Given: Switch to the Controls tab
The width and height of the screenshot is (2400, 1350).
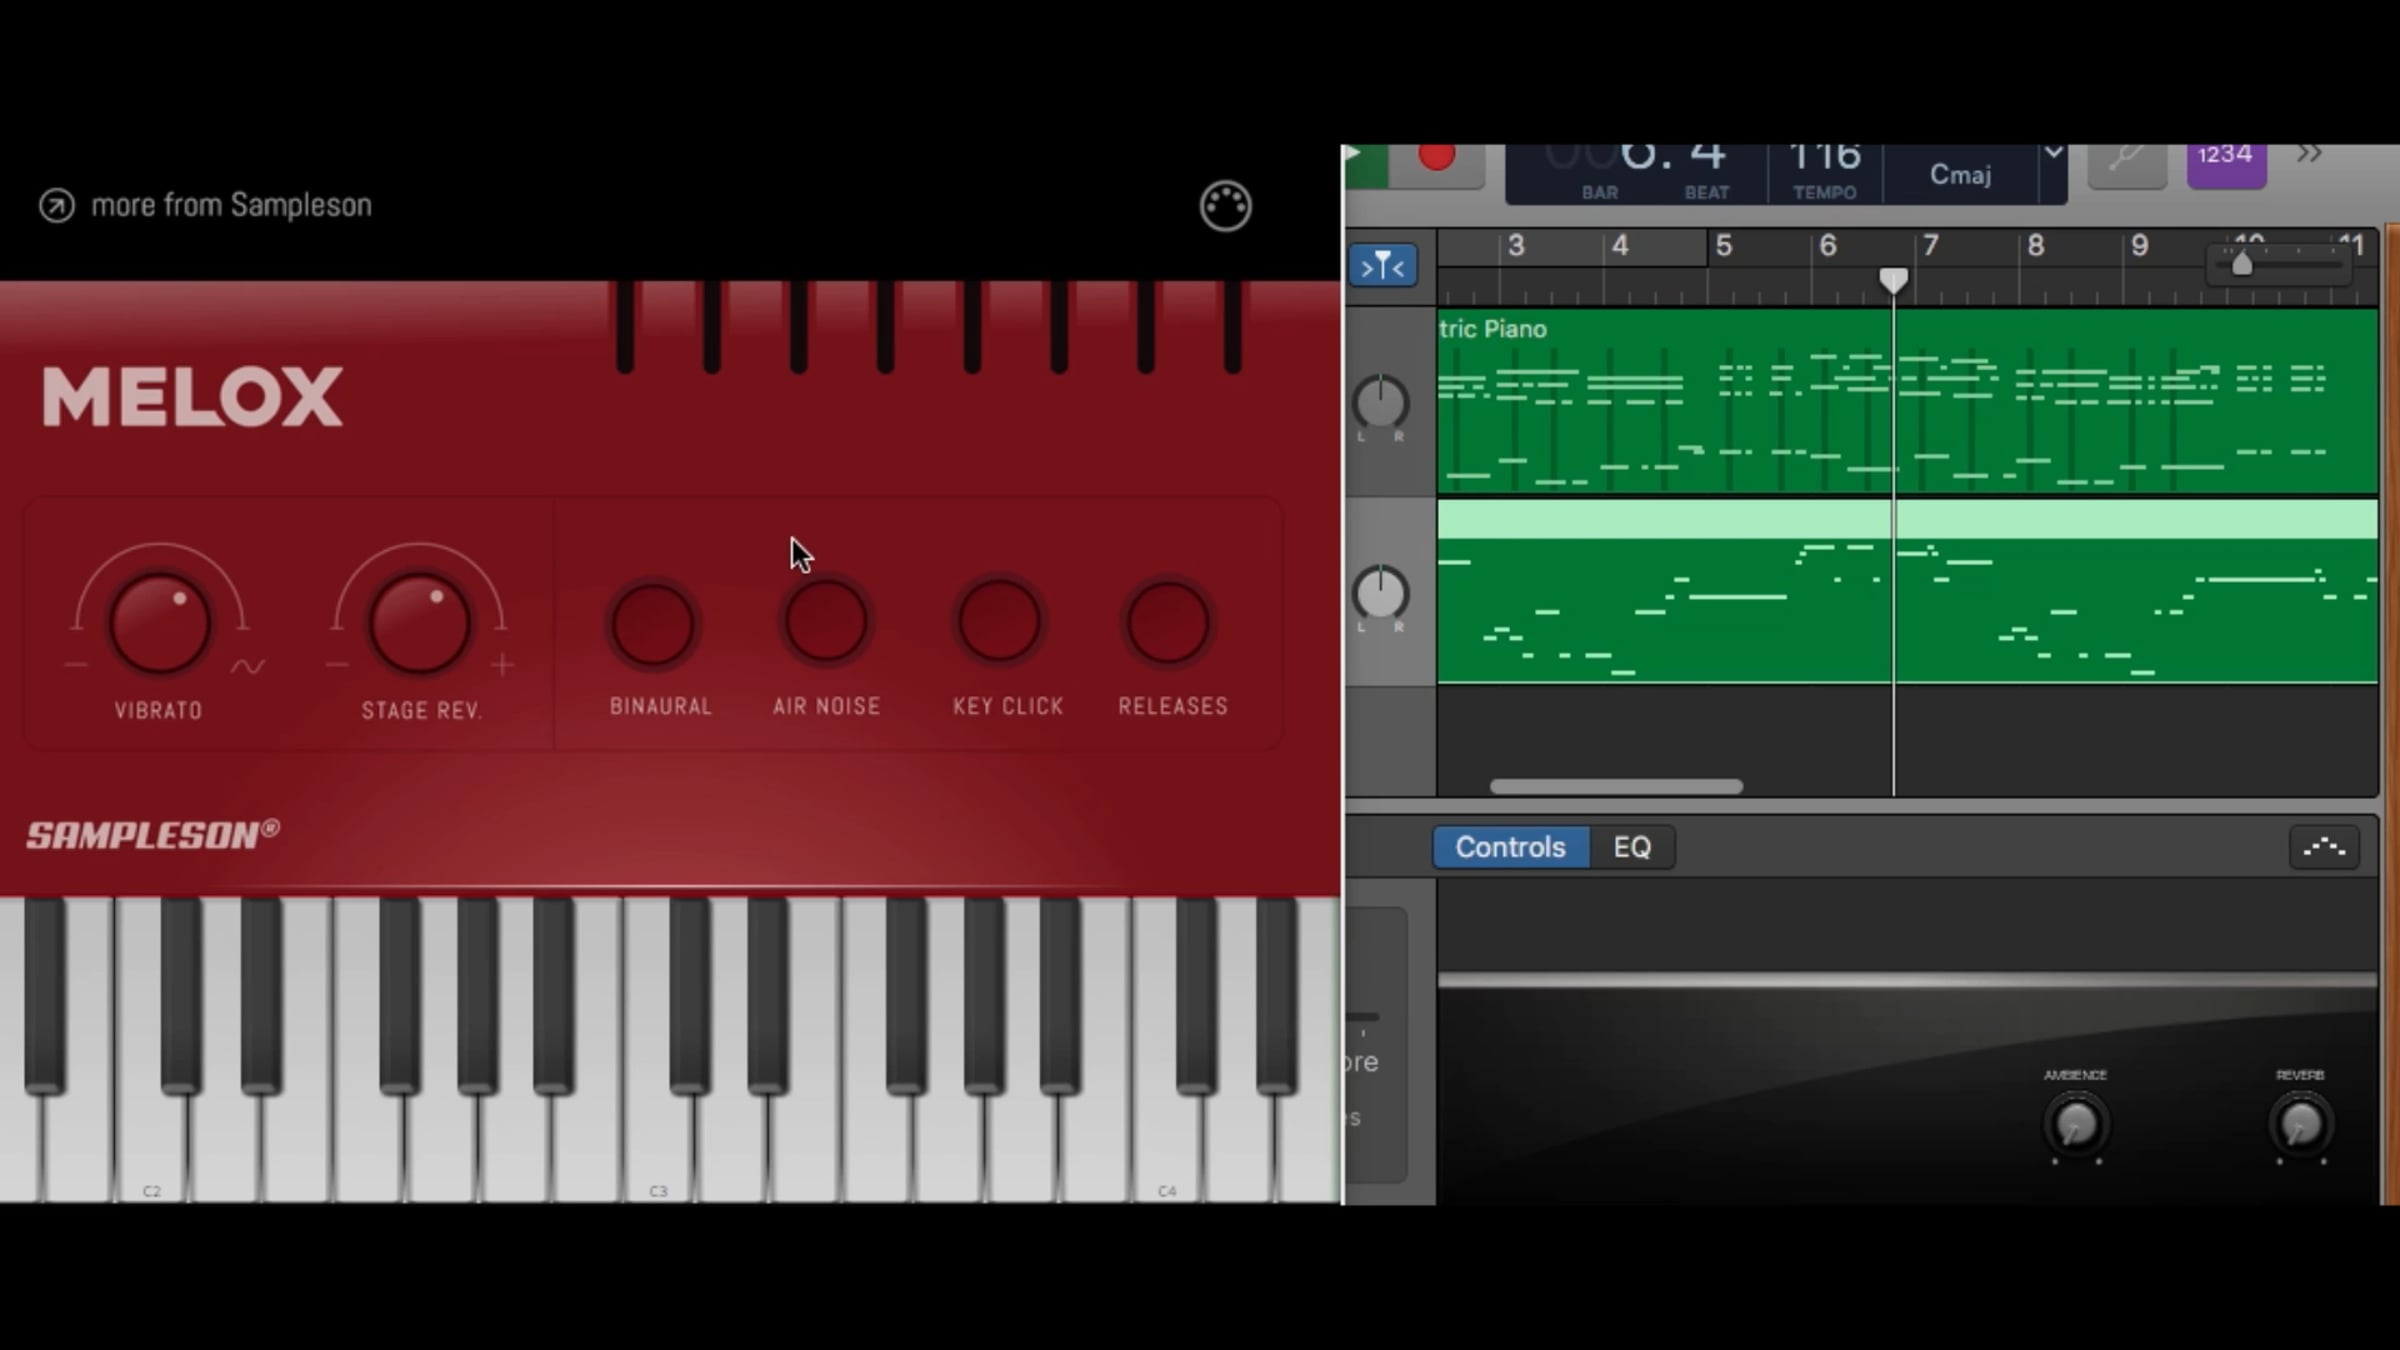Looking at the screenshot, I should coord(1510,847).
